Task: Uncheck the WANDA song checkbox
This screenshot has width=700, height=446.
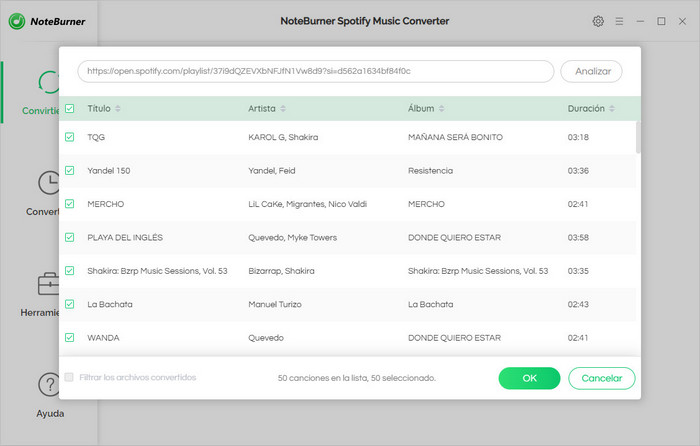Action: click(70, 338)
